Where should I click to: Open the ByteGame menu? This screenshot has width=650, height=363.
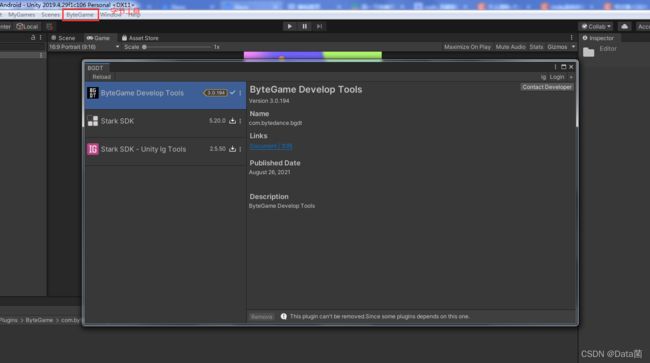click(x=80, y=15)
